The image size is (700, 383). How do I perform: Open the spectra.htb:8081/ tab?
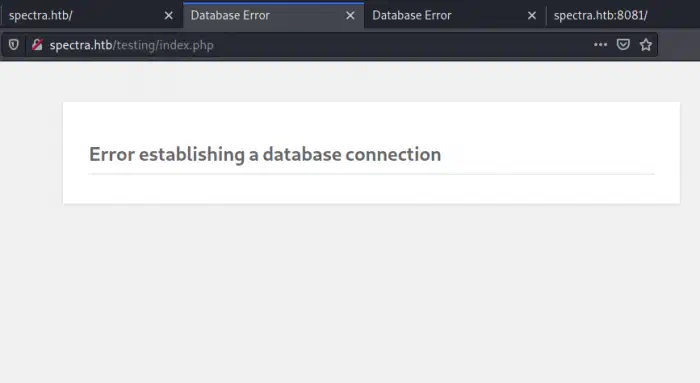pyautogui.click(x=623, y=16)
